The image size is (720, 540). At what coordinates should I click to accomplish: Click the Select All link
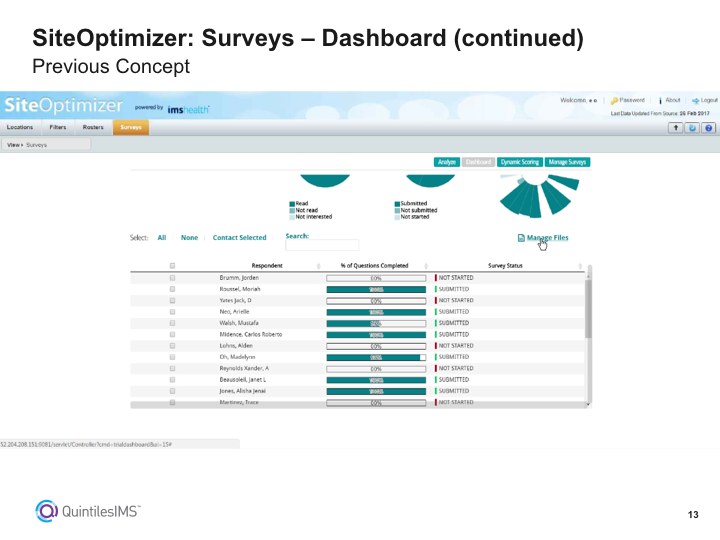pos(162,237)
